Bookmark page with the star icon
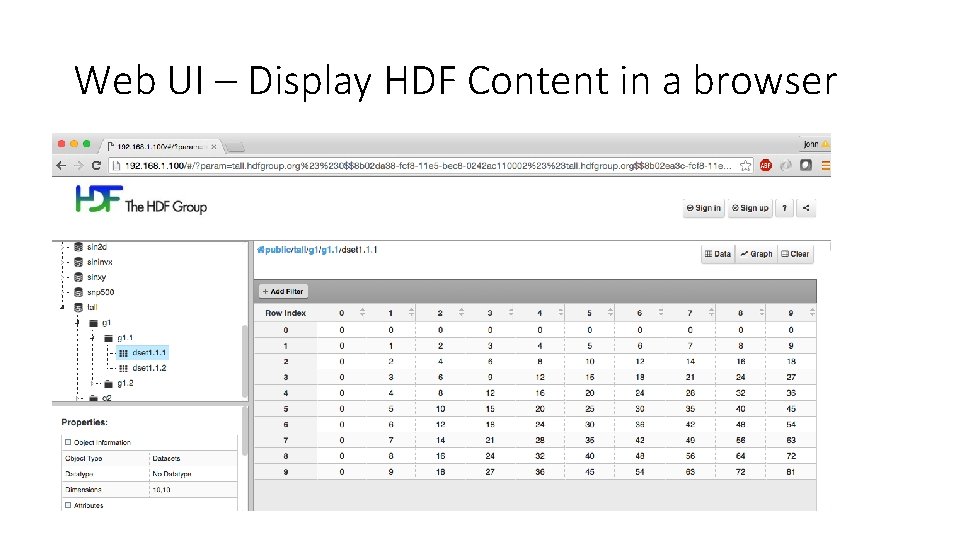The width and height of the screenshot is (960, 540). click(x=745, y=165)
